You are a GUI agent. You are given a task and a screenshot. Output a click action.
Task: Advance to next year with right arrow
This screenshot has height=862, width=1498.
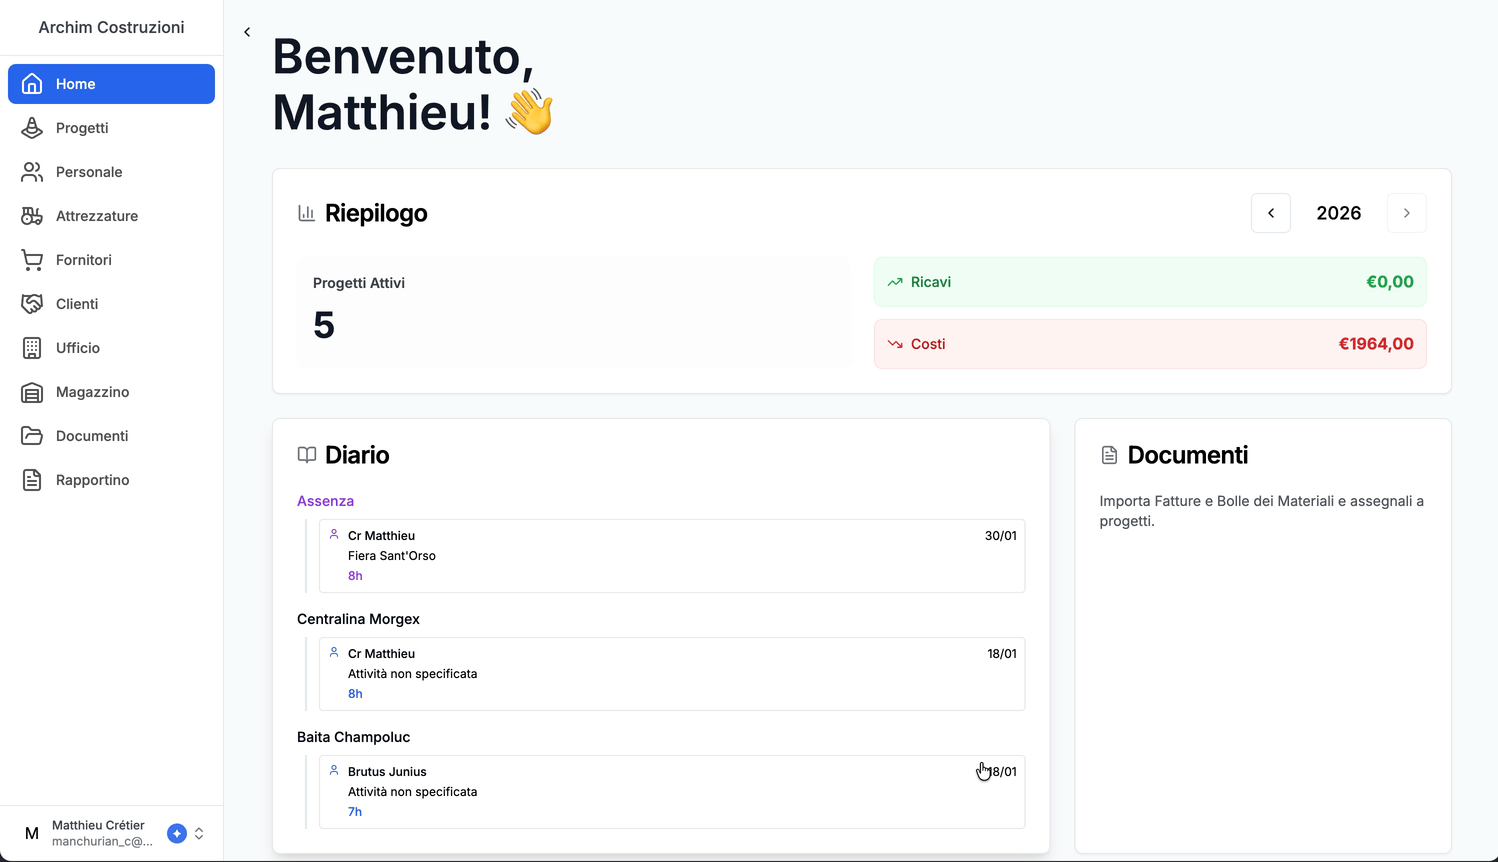tap(1406, 213)
